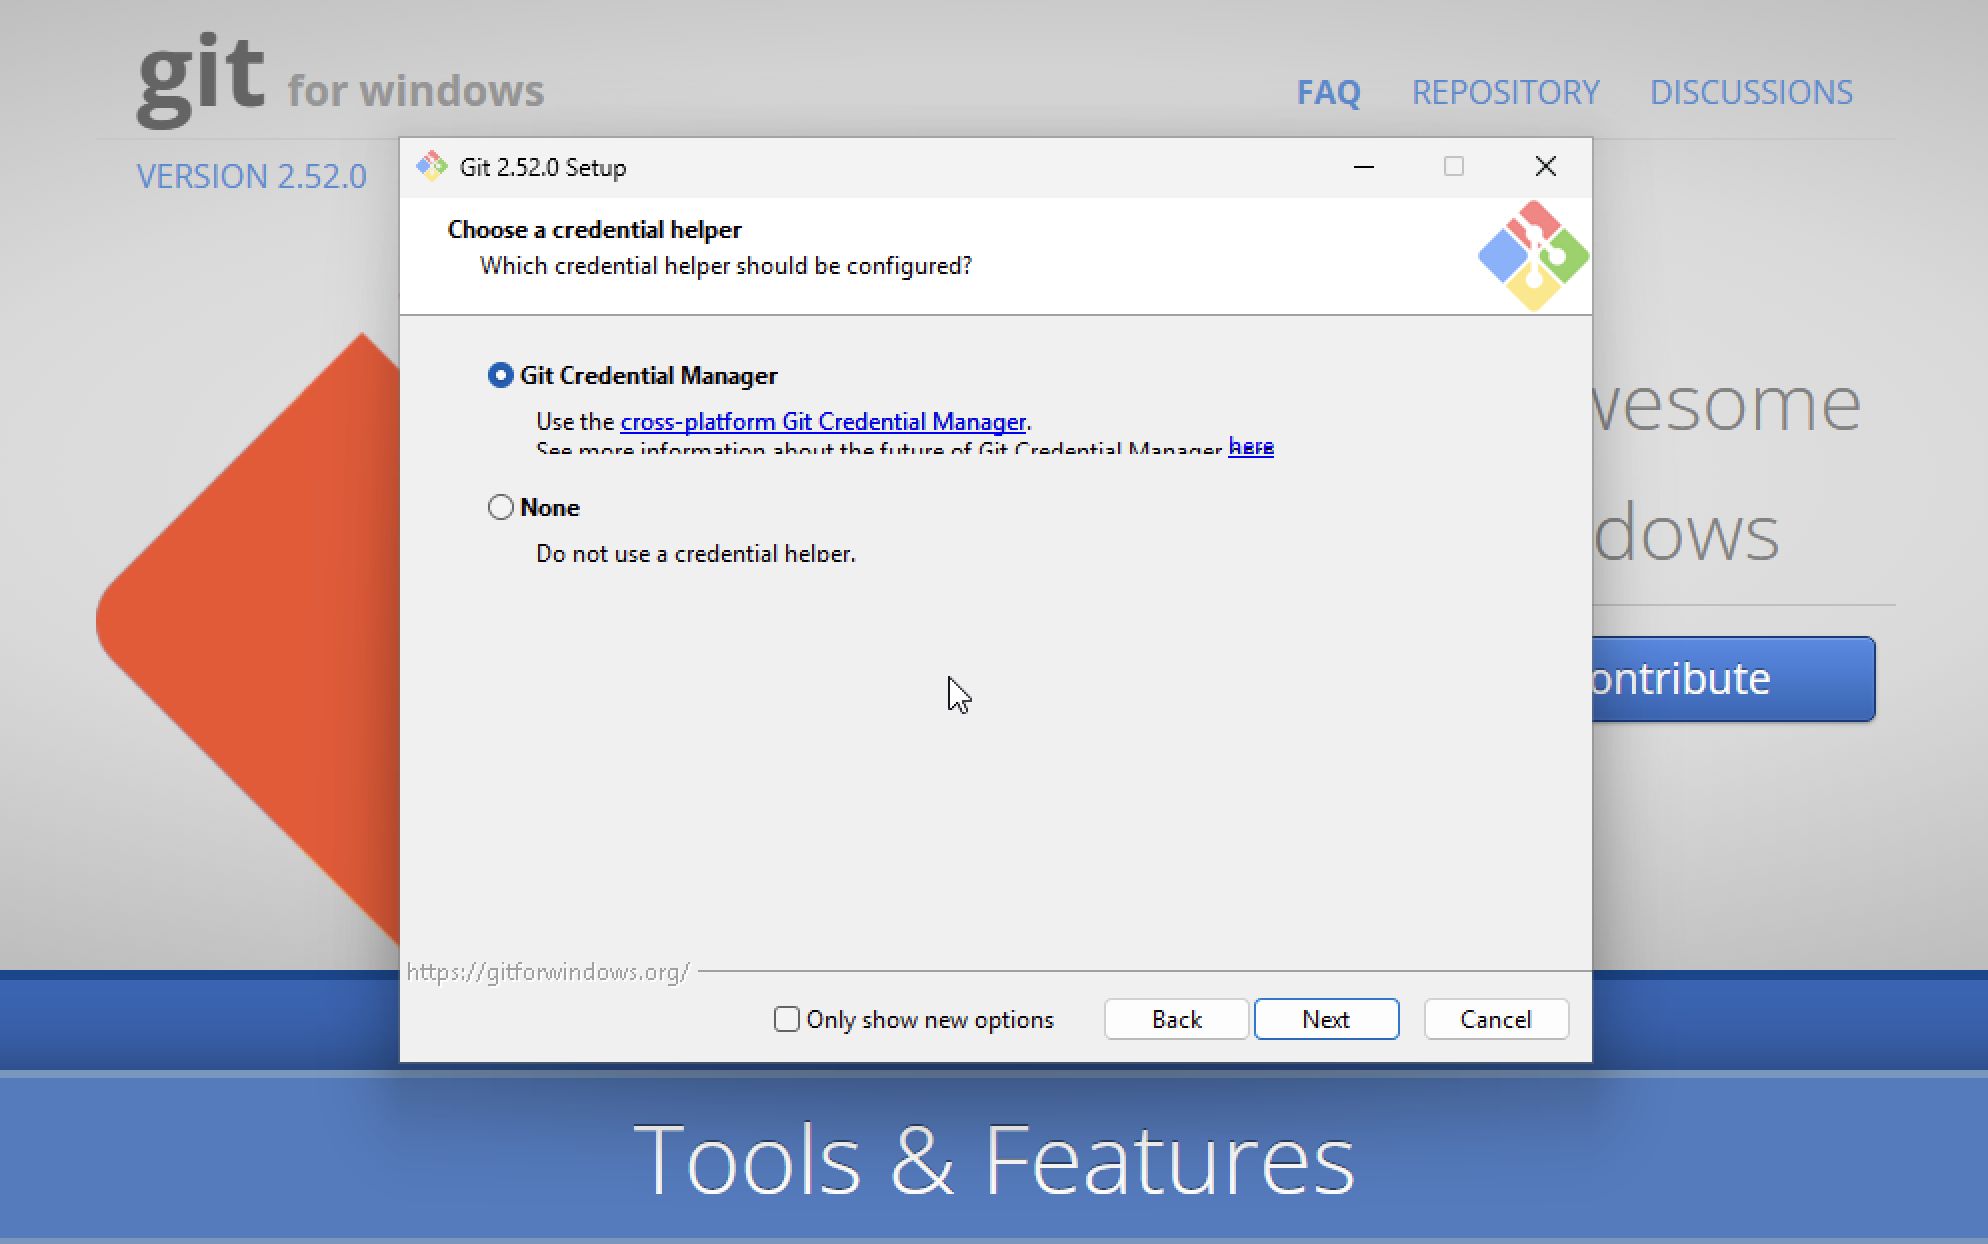The width and height of the screenshot is (1988, 1244).
Task: Minimize the Git Setup window
Action: [x=1364, y=166]
